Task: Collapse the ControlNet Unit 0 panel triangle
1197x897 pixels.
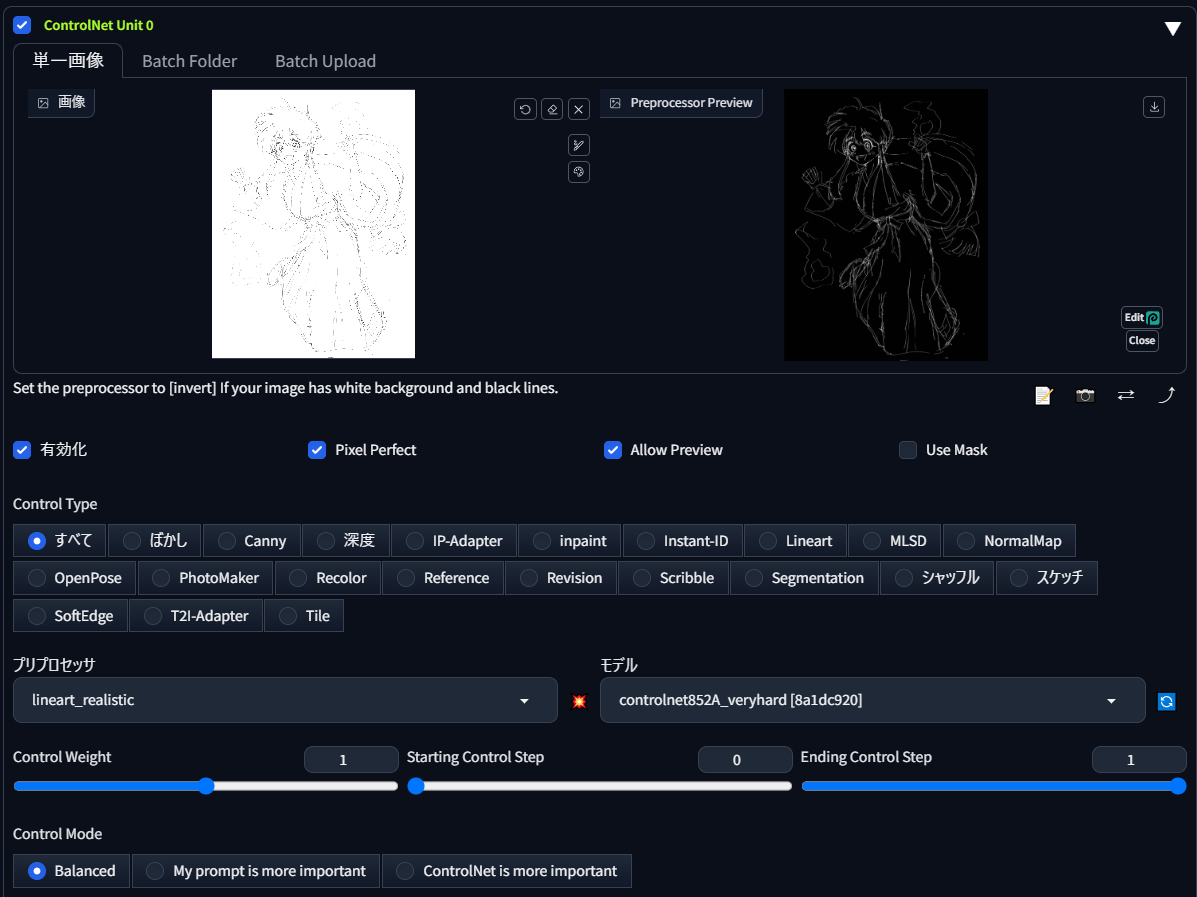Action: click(x=1173, y=28)
